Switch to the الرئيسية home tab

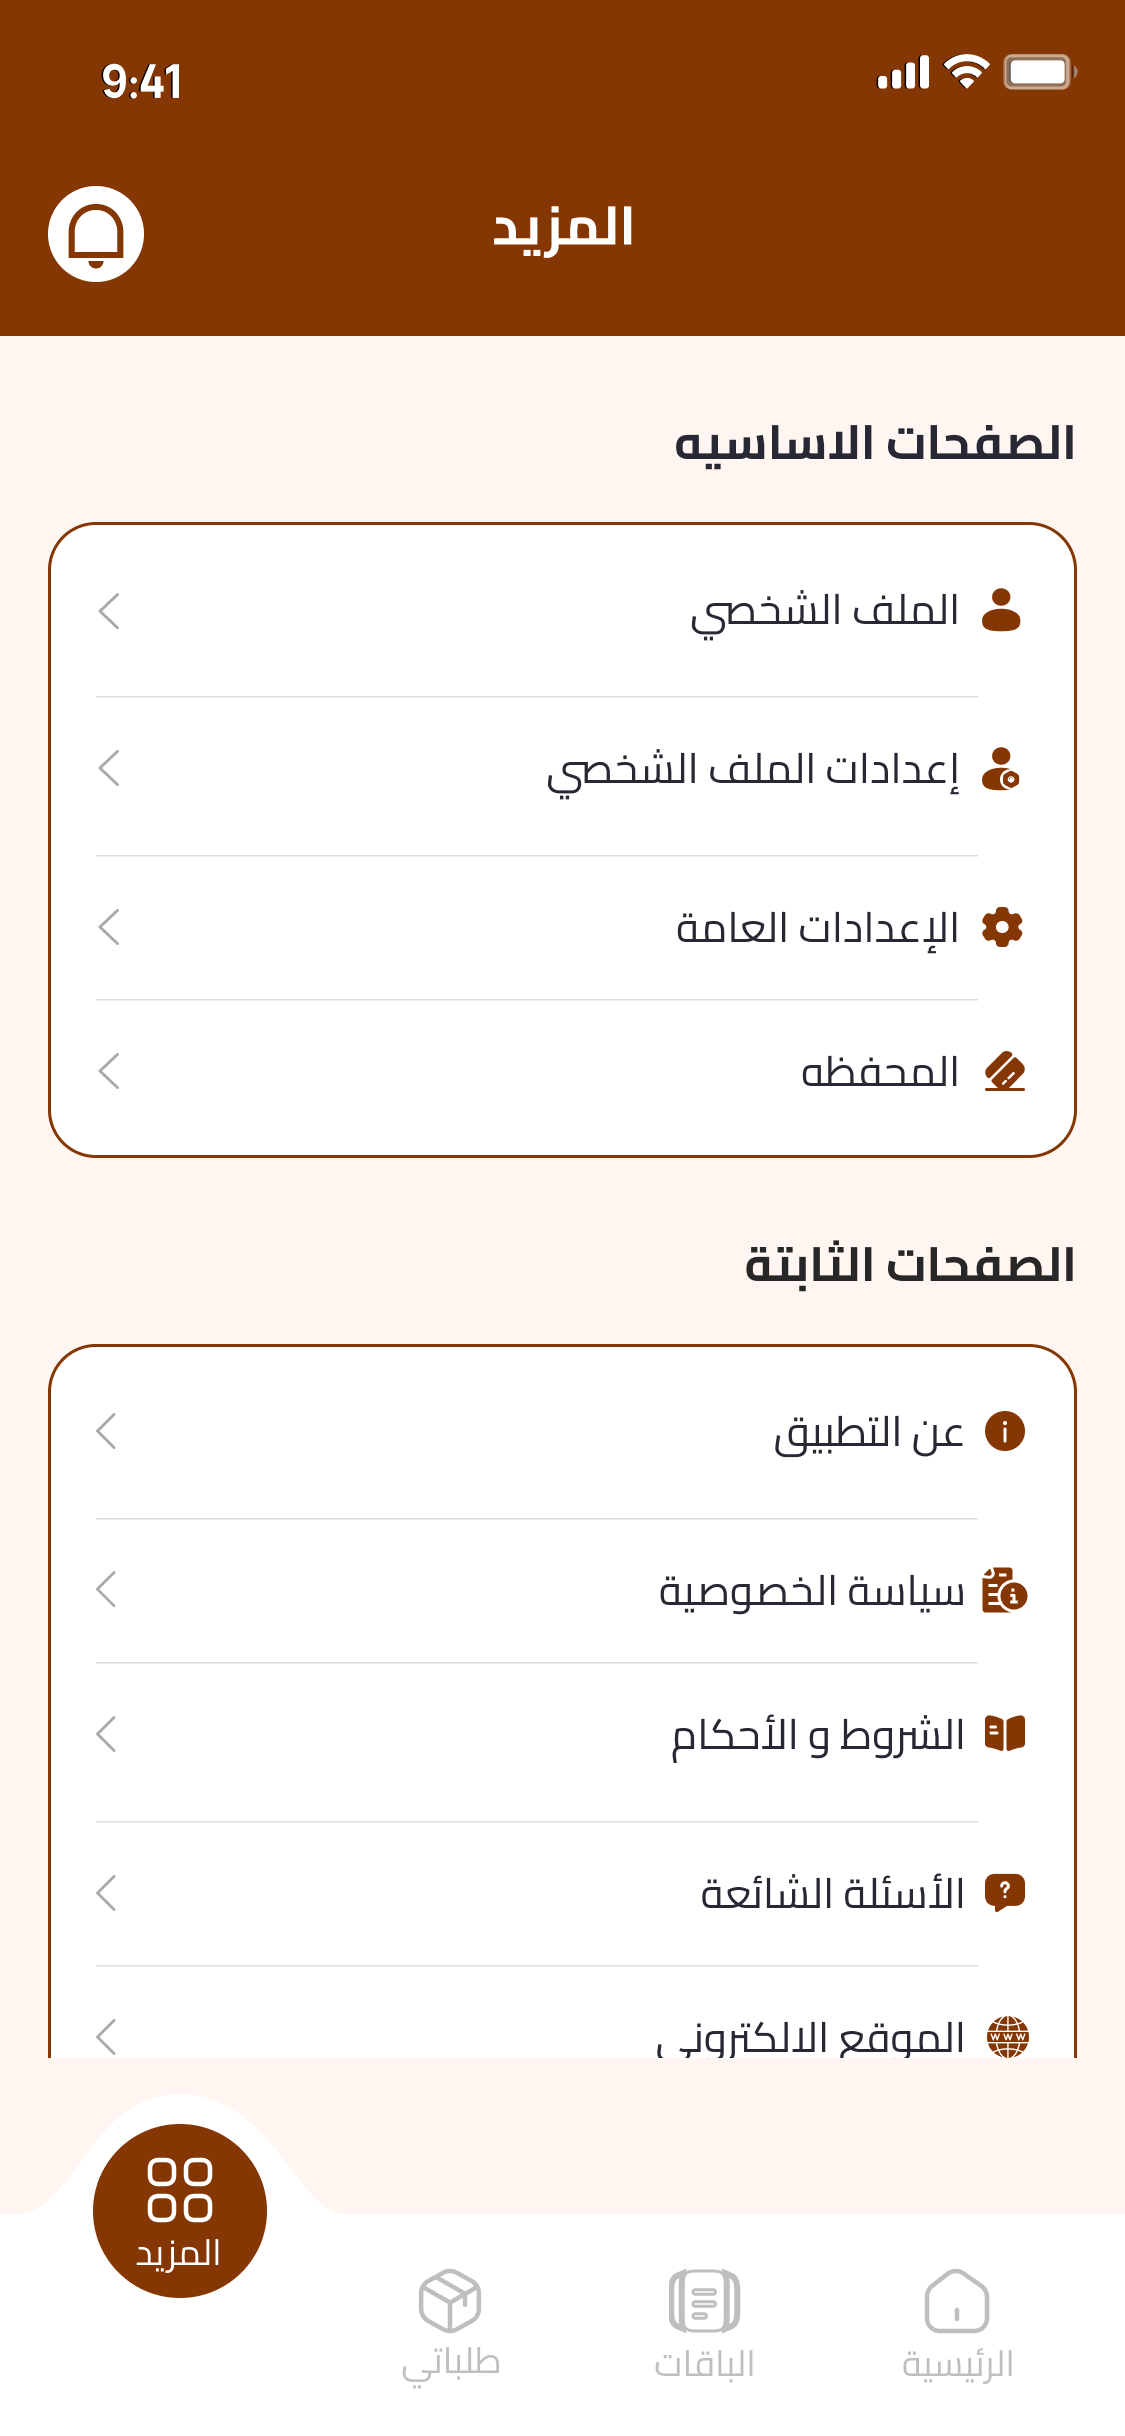click(x=957, y=2323)
